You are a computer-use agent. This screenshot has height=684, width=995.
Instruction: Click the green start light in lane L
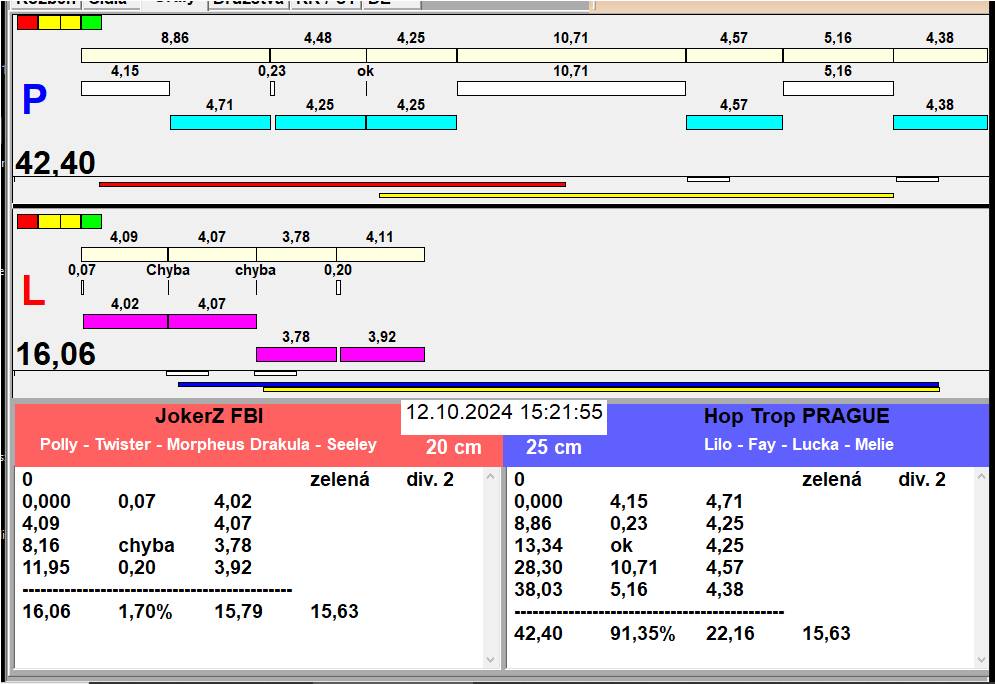pyautogui.click(x=91, y=221)
